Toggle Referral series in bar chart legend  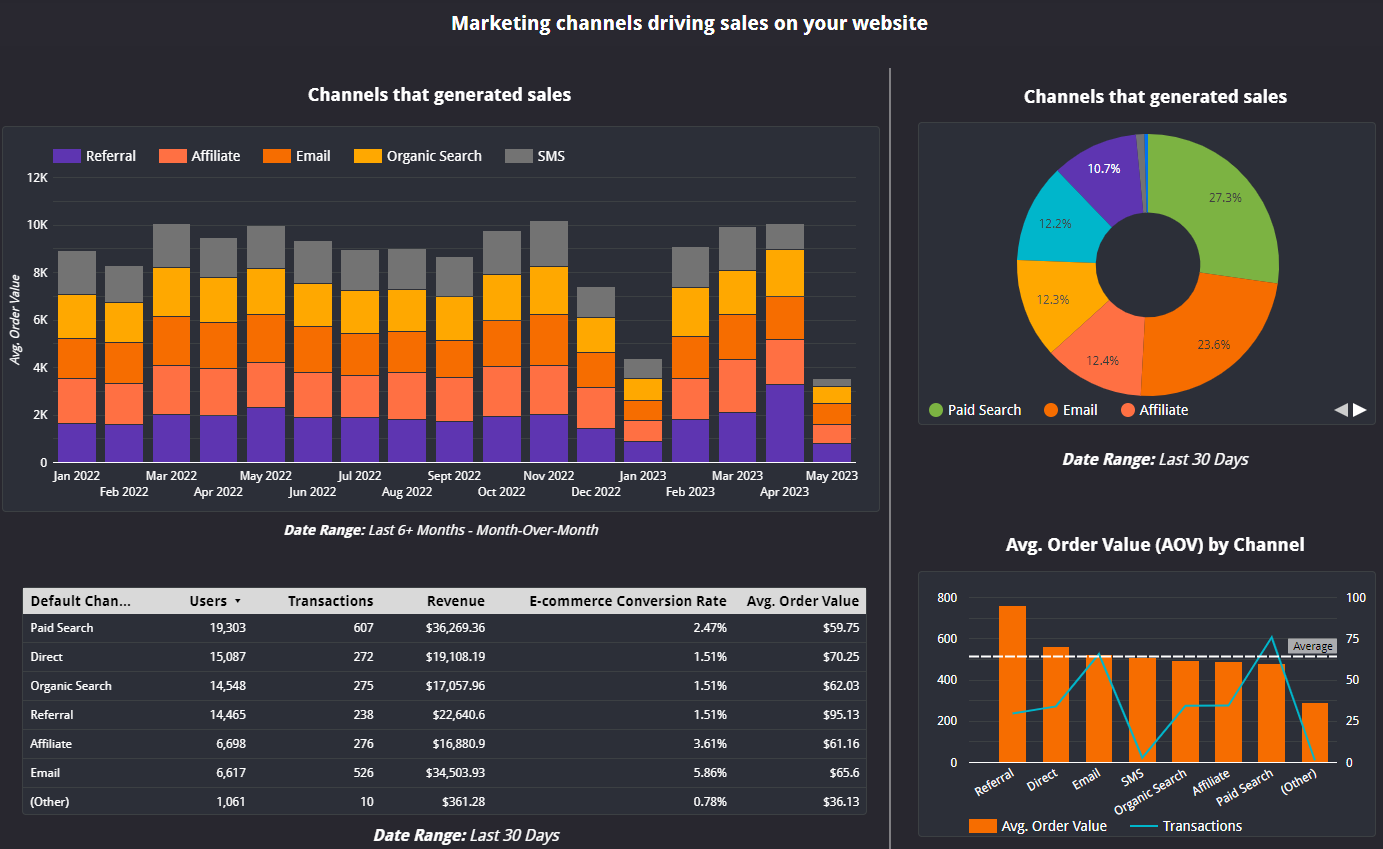point(94,156)
